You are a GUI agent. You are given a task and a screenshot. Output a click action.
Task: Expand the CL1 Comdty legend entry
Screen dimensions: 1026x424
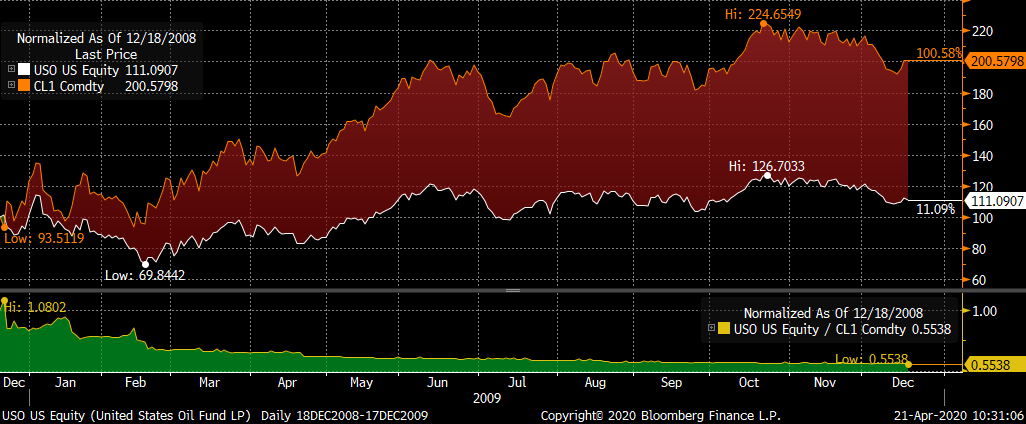12,86
